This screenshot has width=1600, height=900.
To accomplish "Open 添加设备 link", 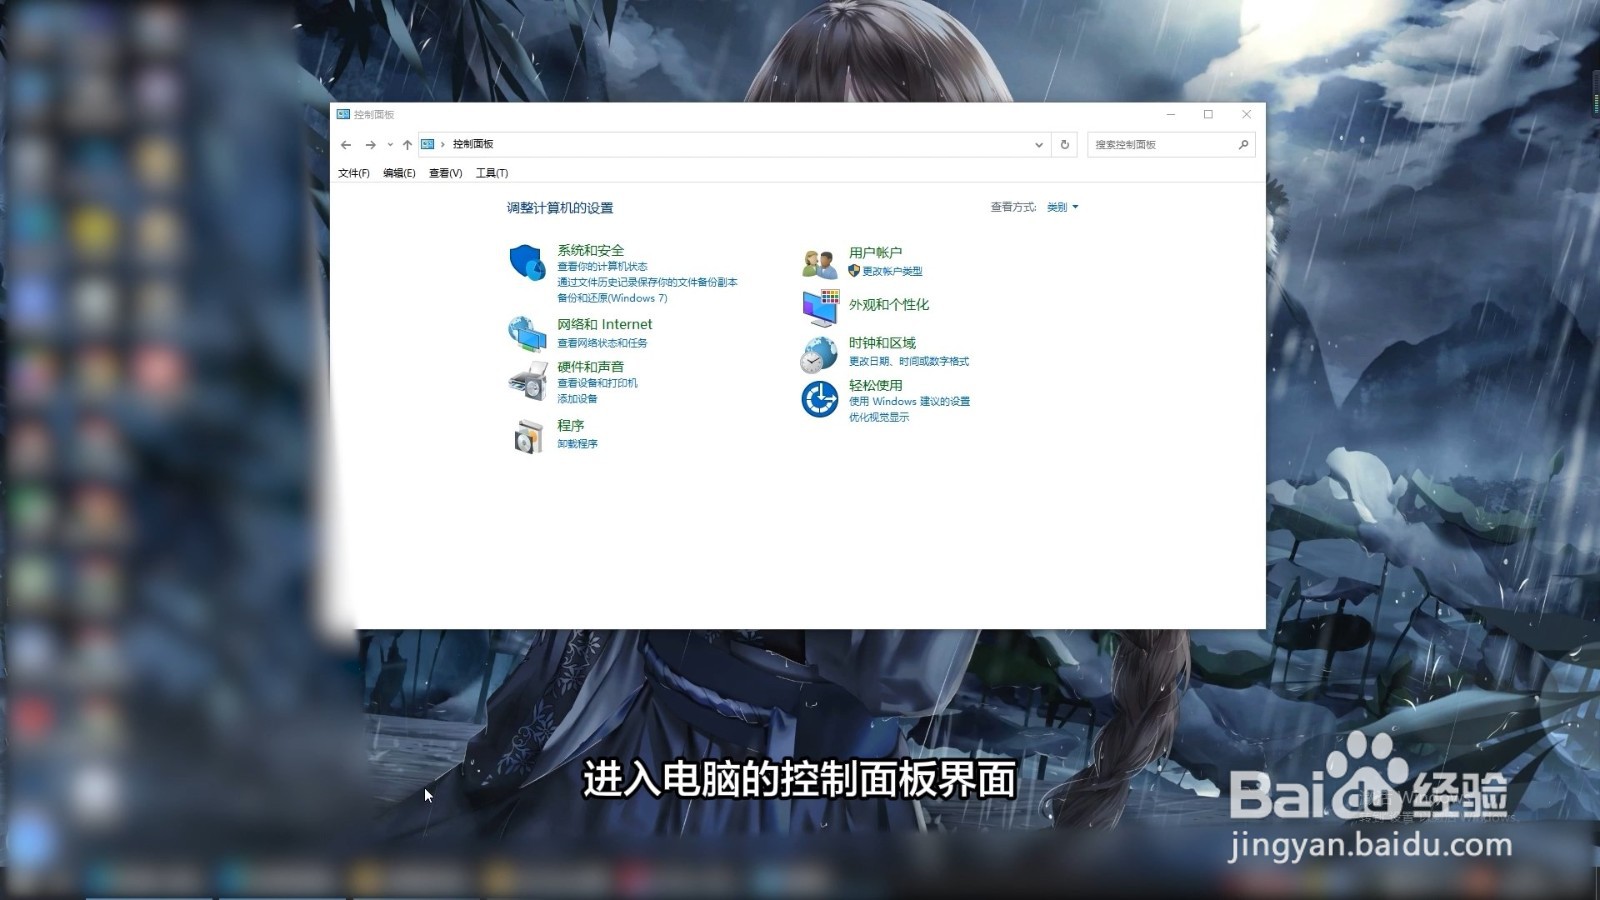I will (x=577, y=399).
